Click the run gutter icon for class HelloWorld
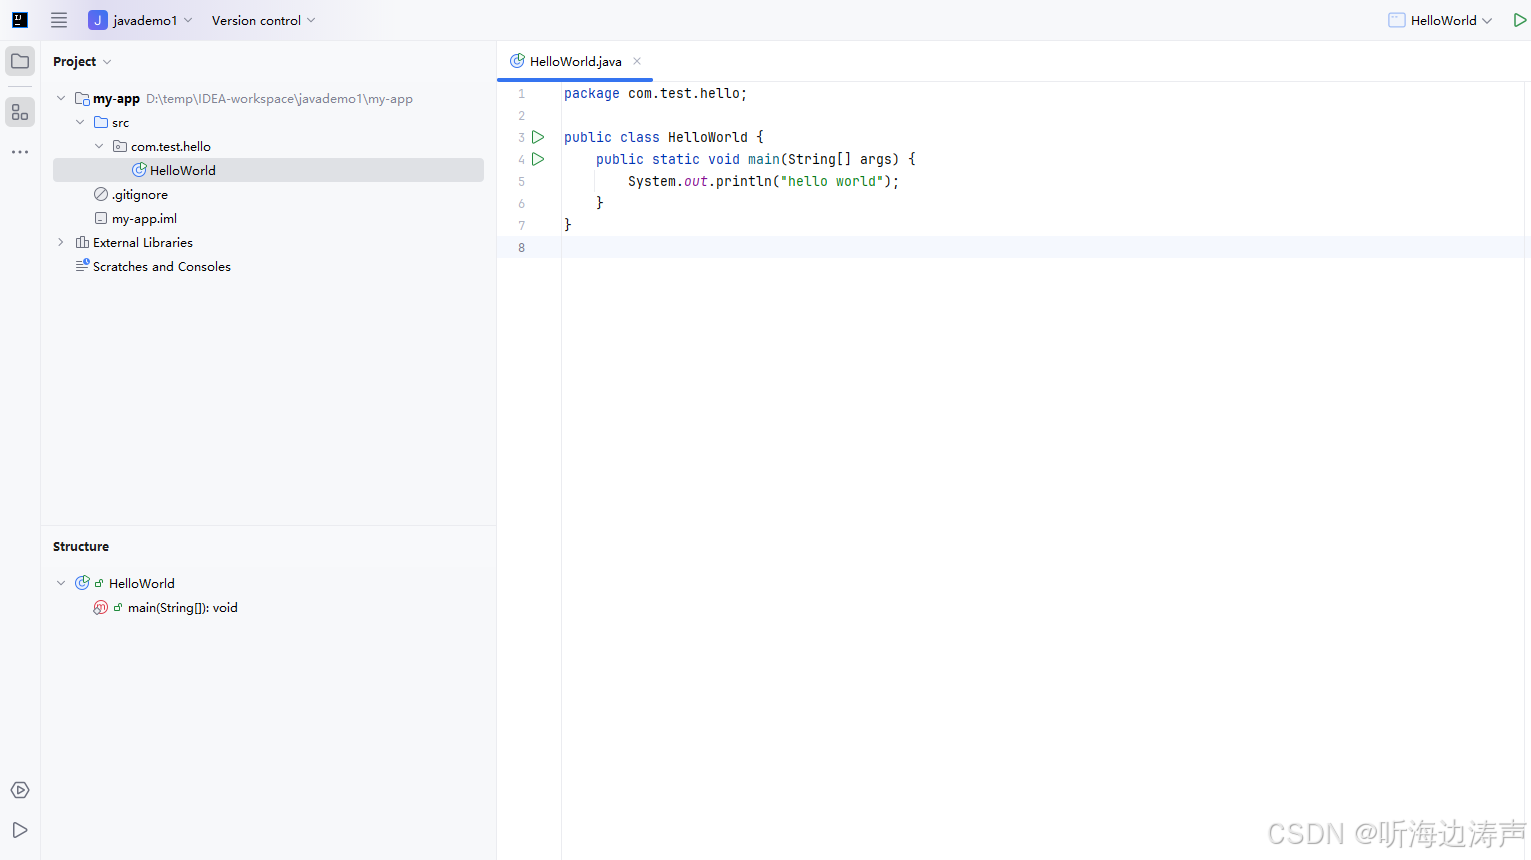This screenshot has height=860, width=1531. click(x=538, y=137)
